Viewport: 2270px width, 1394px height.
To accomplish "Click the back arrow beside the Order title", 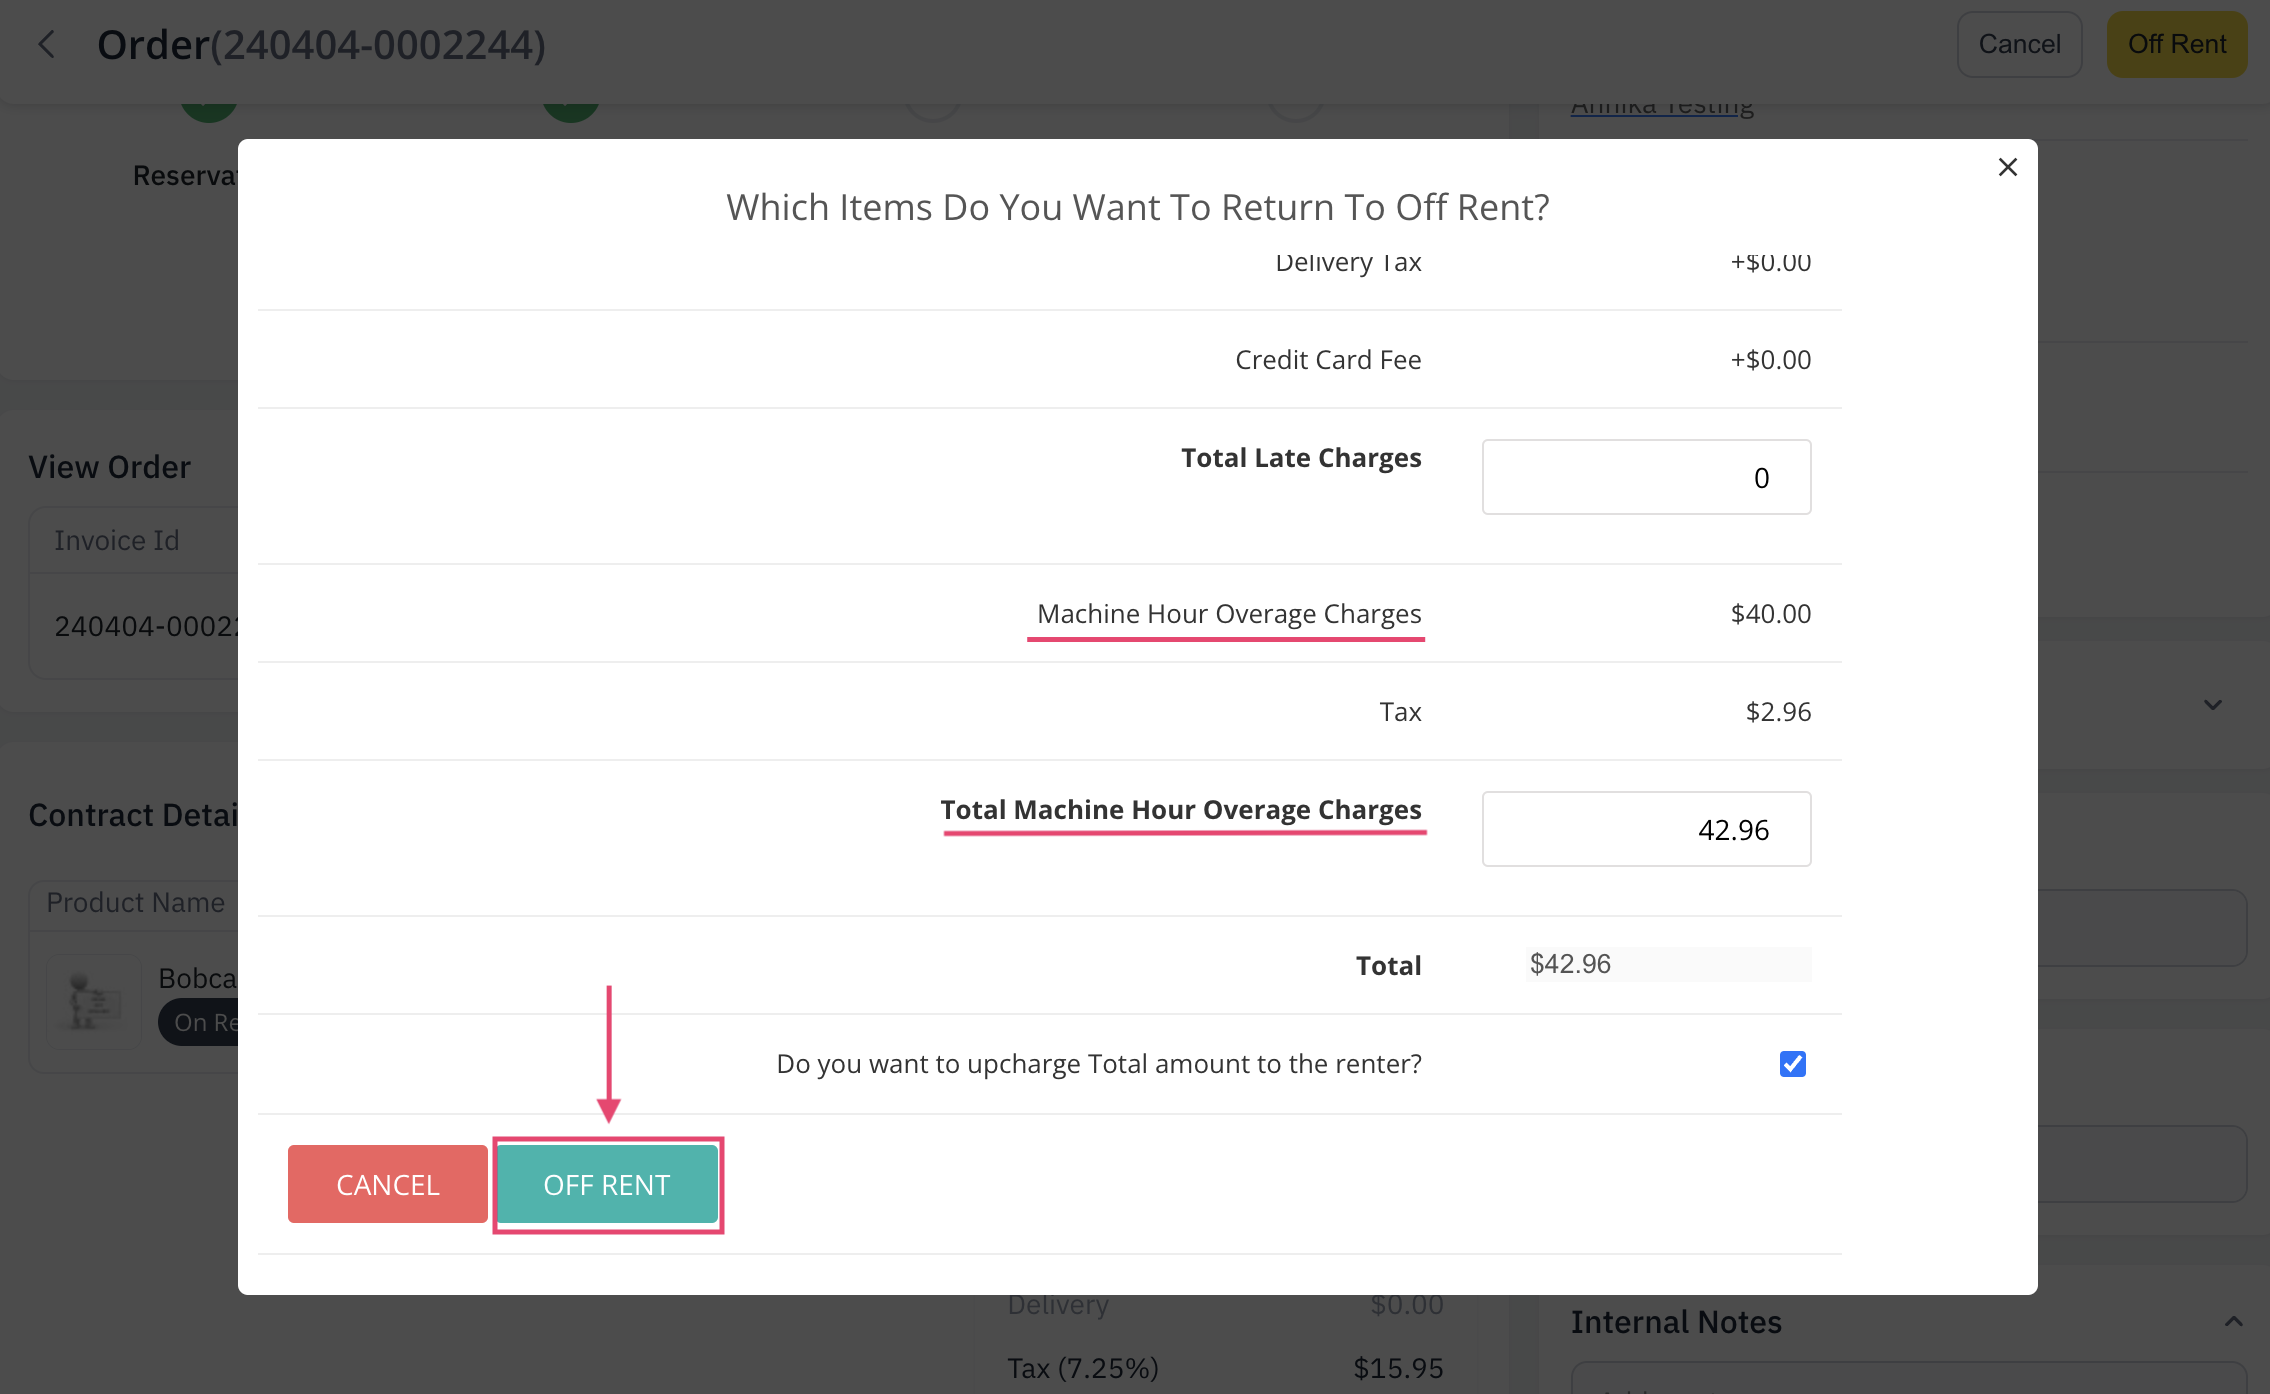I will coord(47,44).
